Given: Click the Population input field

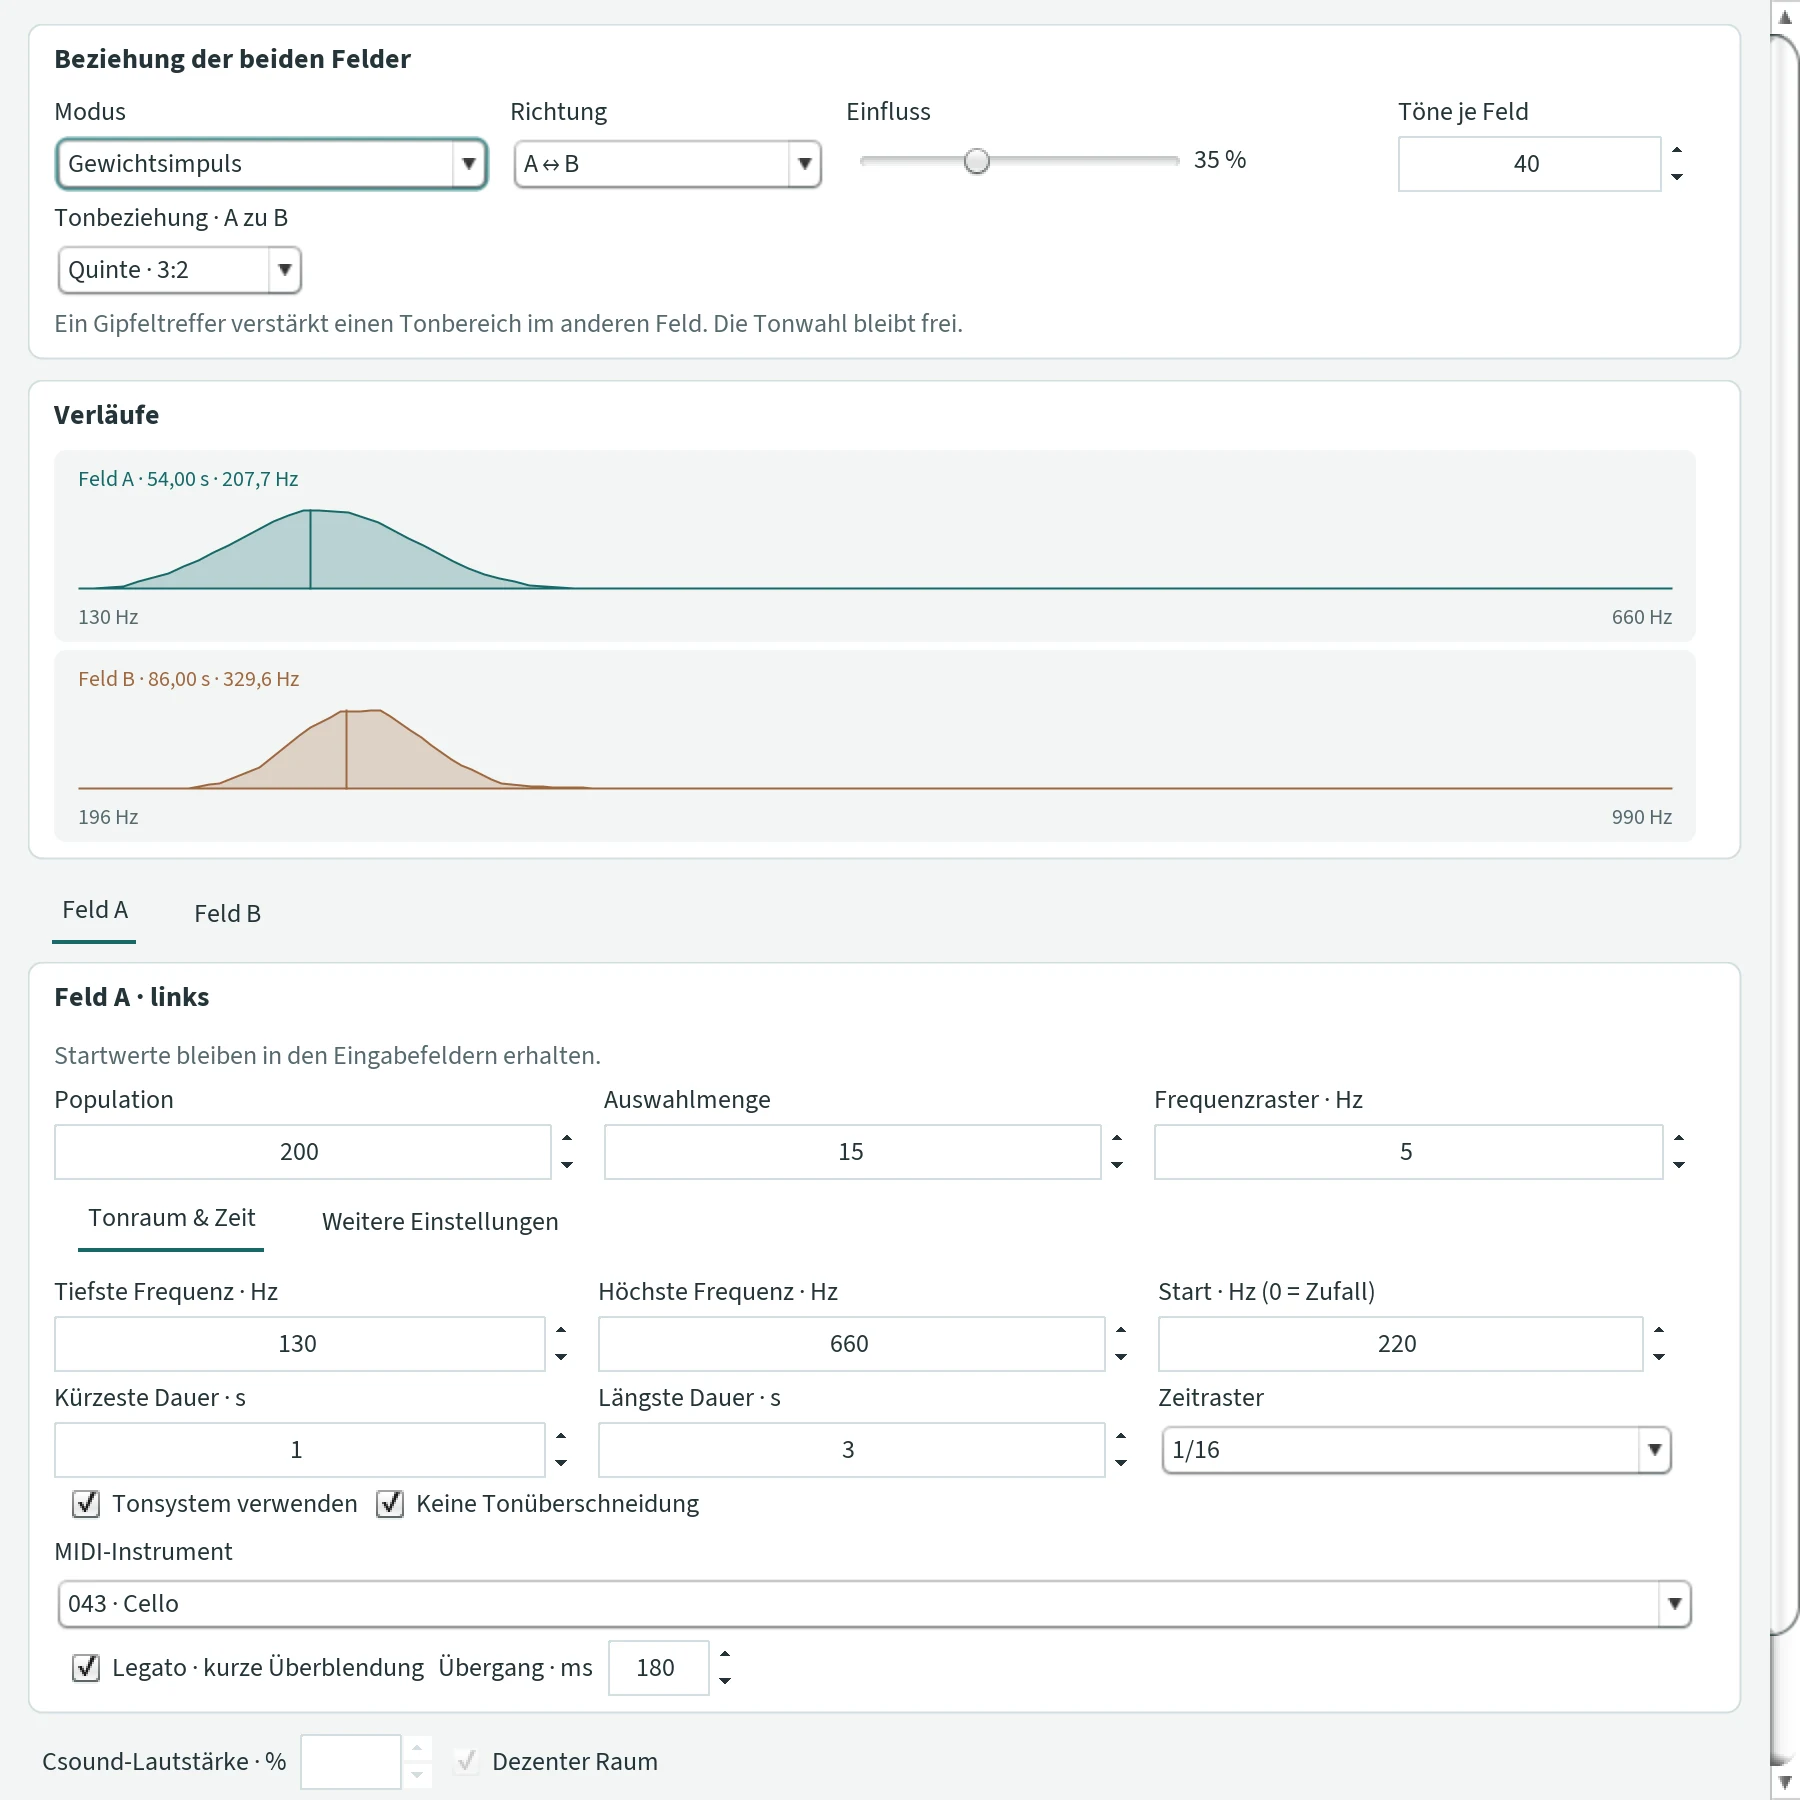Looking at the screenshot, I should pyautogui.click(x=302, y=1152).
